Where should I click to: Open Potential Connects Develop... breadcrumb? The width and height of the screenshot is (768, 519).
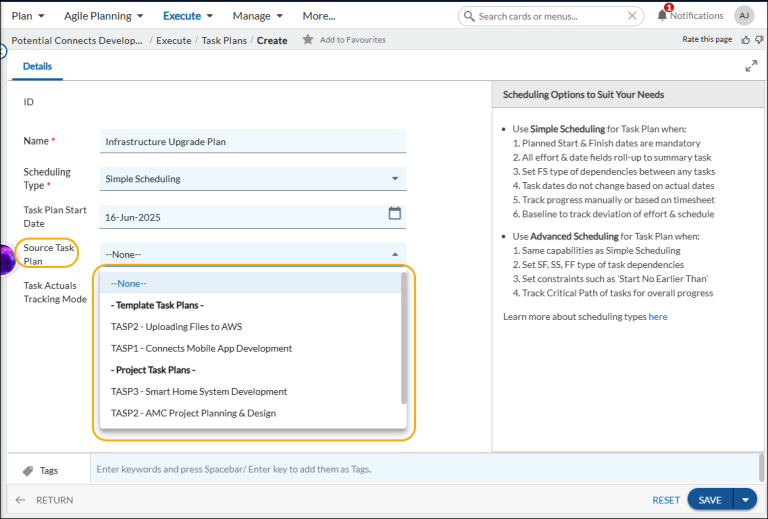point(77,40)
